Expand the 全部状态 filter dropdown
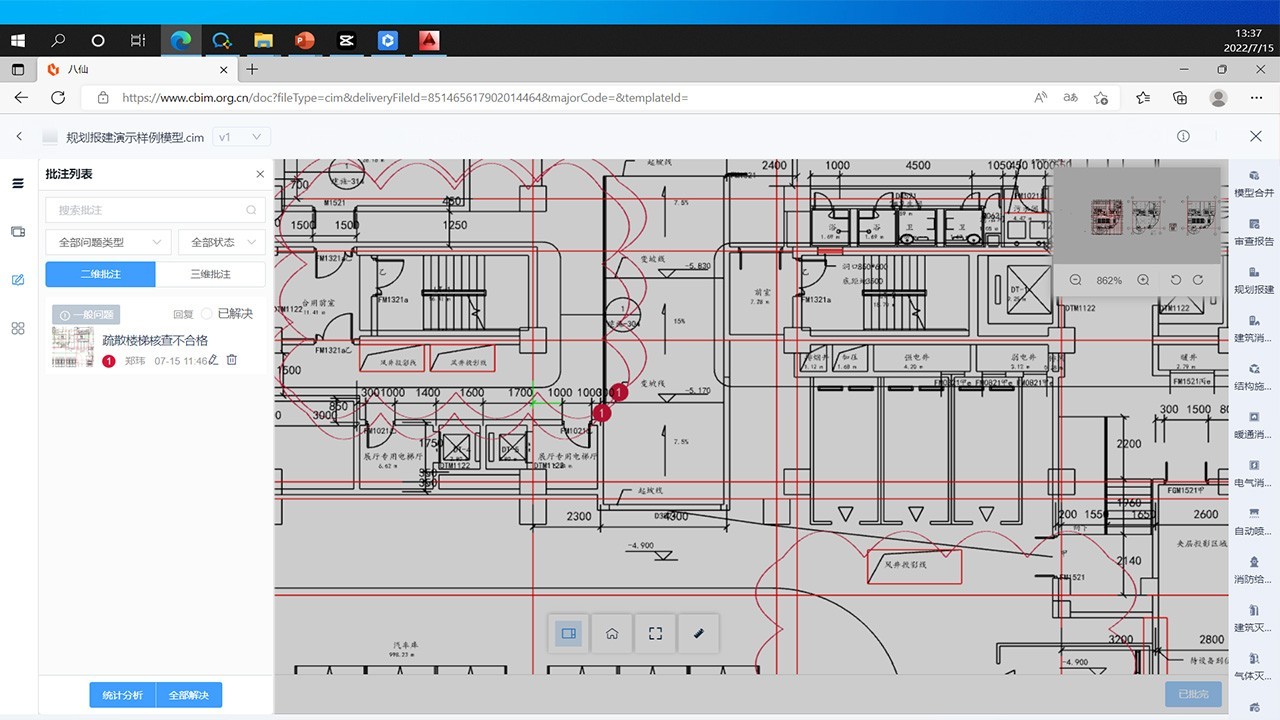 pyautogui.click(x=221, y=242)
